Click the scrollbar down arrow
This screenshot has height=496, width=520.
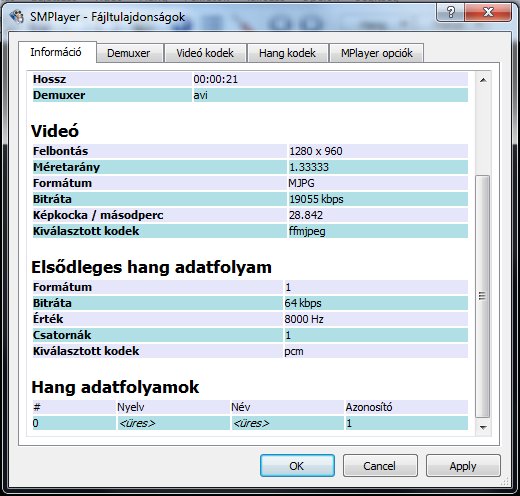(x=483, y=427)
